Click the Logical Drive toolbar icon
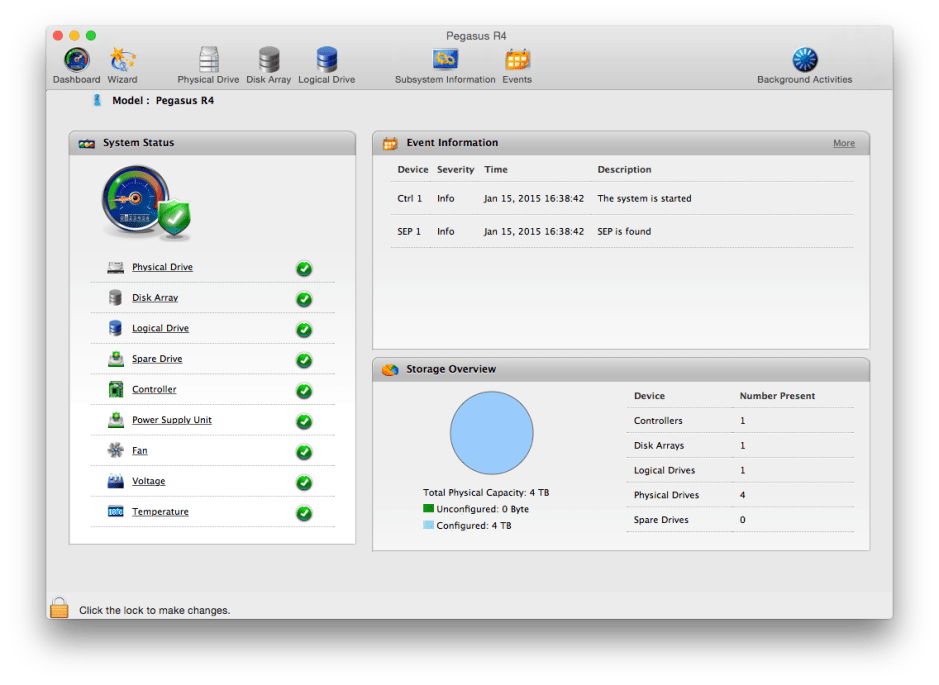939x685 pixels. (x=326, y=58)
